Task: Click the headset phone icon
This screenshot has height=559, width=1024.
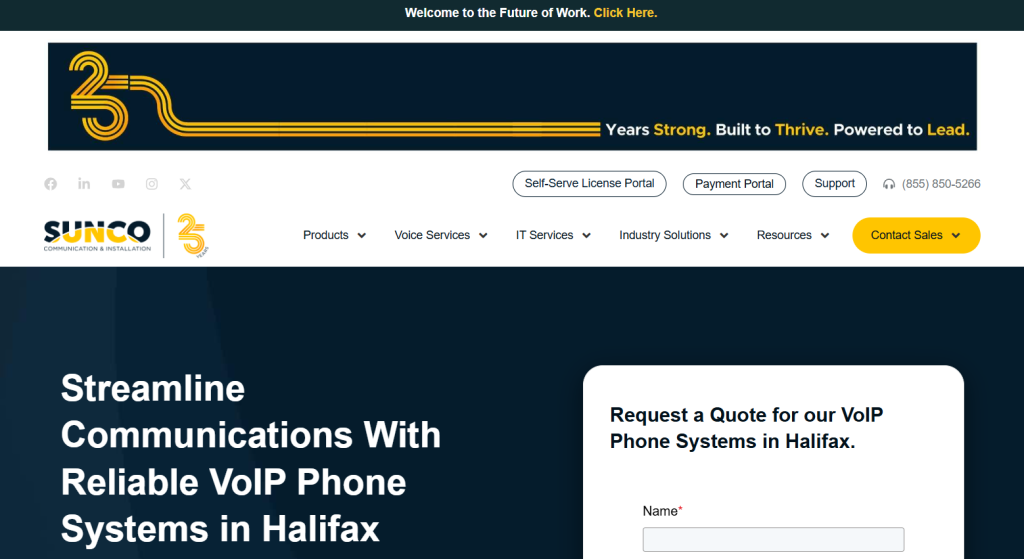Action: point(889,184)
